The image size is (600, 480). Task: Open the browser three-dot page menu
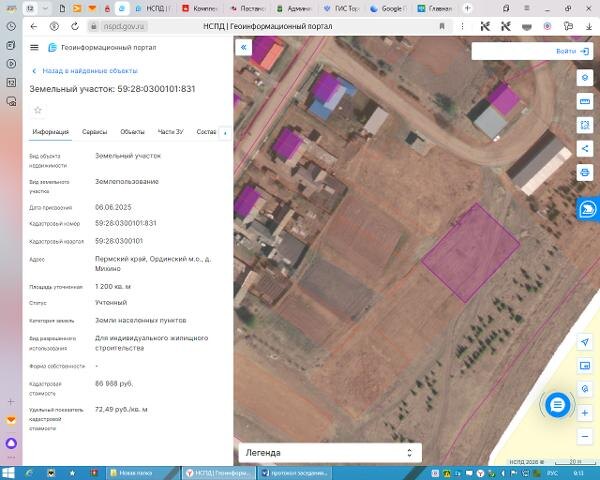point(462,26)
